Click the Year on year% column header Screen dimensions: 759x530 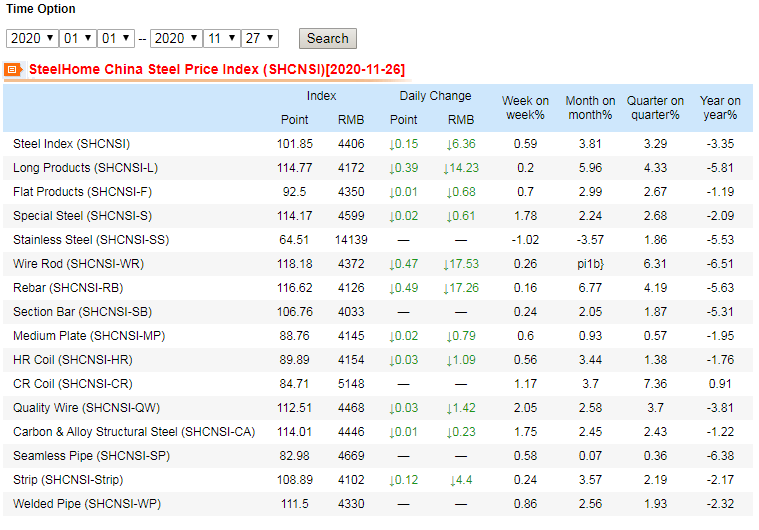(719, 108)
